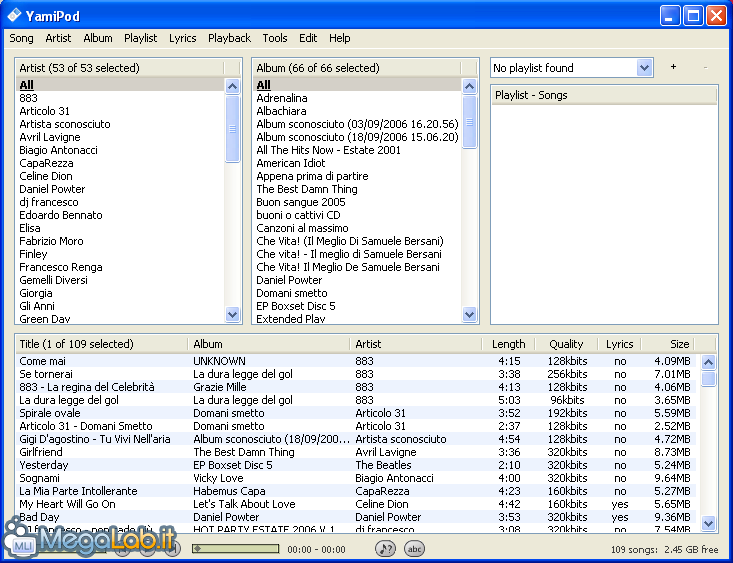Click the Album list scrollbar thumb

pos(469,122)
